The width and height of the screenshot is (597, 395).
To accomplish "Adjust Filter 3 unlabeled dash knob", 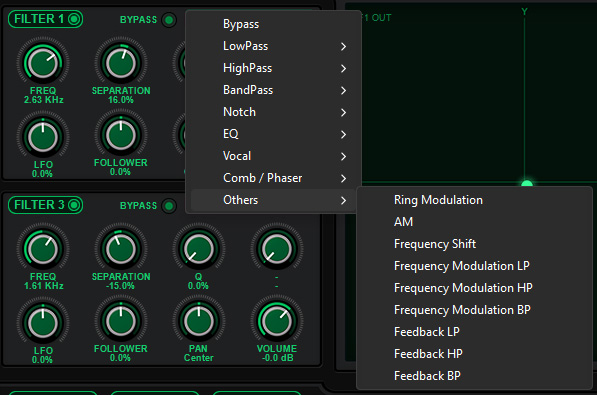I will pos(276,248).
